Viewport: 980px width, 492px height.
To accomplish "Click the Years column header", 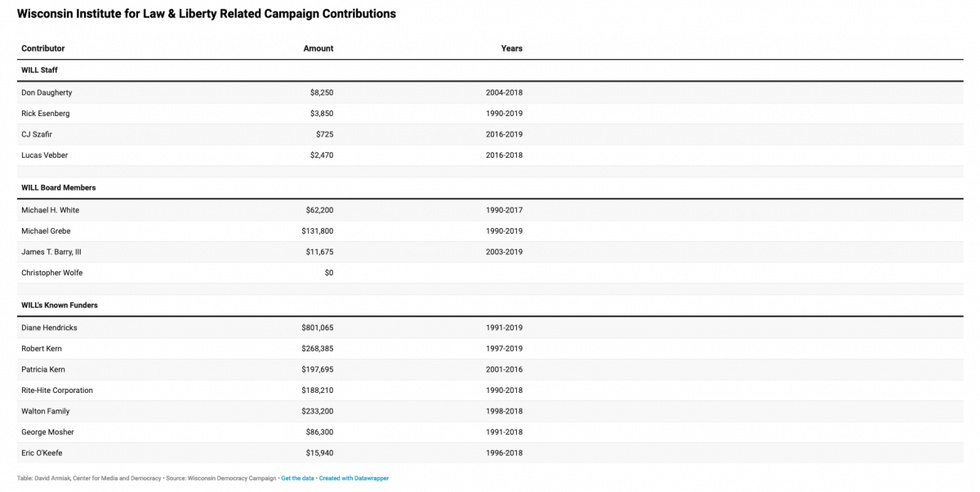I will pos(511,48).
